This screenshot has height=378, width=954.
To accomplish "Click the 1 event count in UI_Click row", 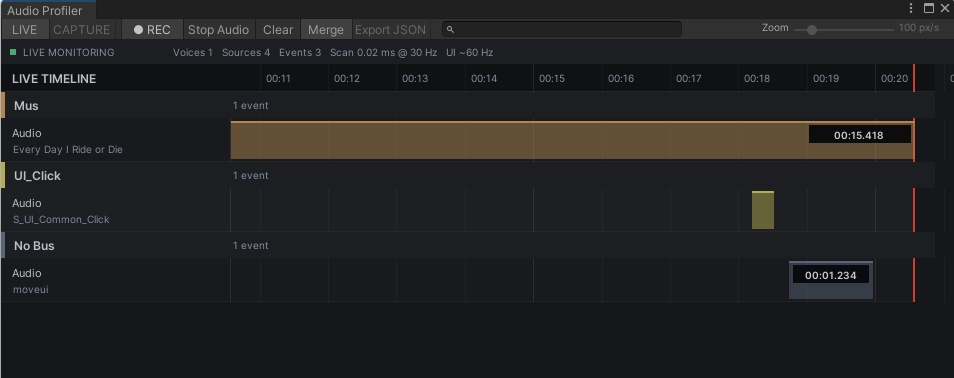I will 251,175.
